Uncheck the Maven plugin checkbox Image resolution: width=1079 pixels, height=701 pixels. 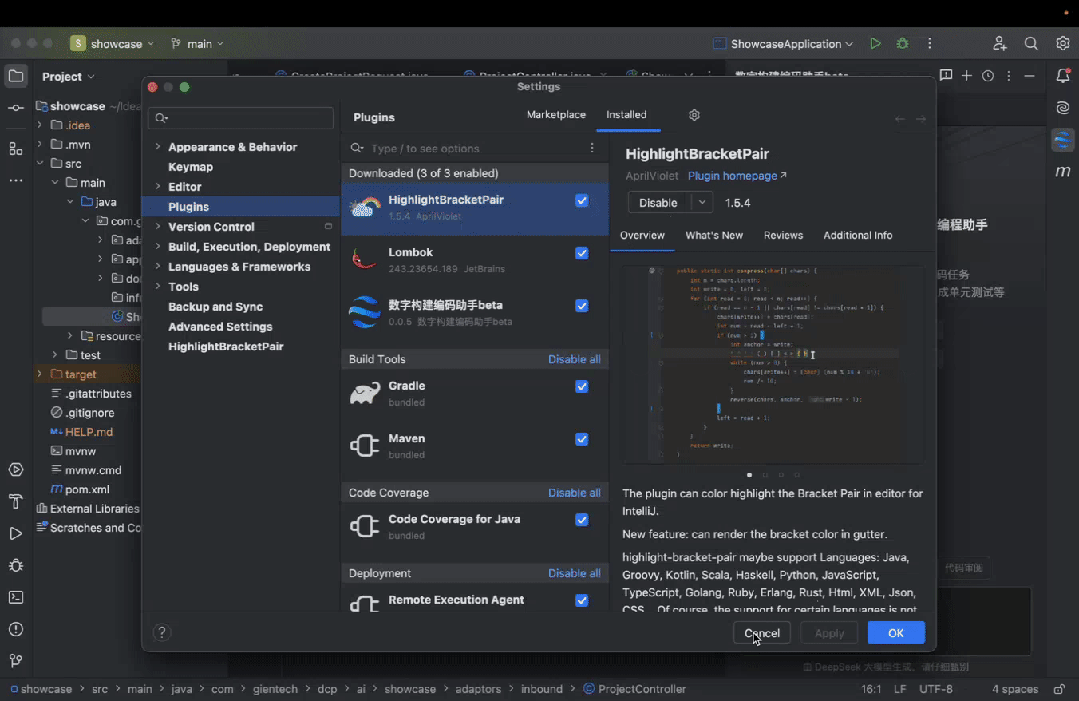click(581, 439)
